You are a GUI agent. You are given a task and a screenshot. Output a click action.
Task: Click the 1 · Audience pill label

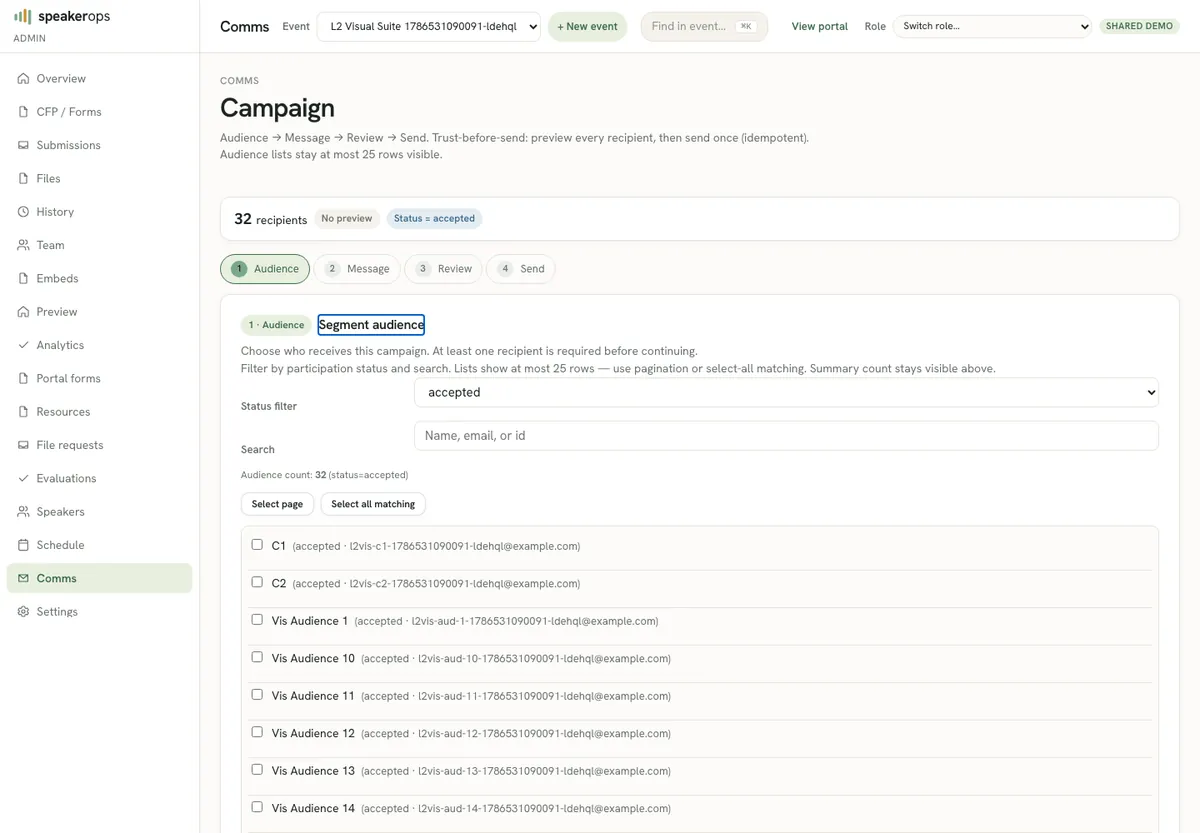(x=276, y=325)
